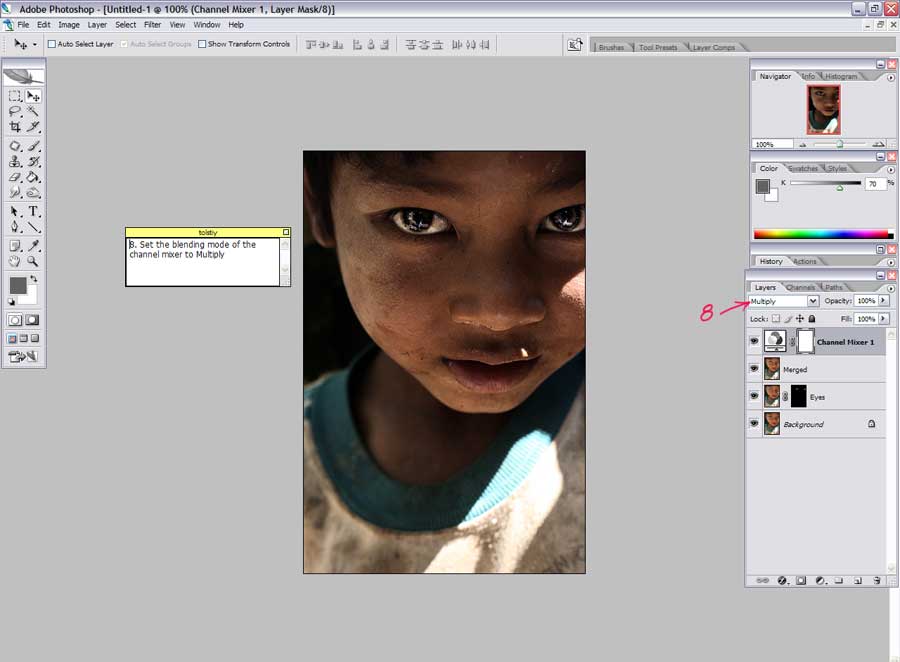Enable Auto Select Layer checkbox
Viewport: 900px width, 662px height.
pos(52,44)
